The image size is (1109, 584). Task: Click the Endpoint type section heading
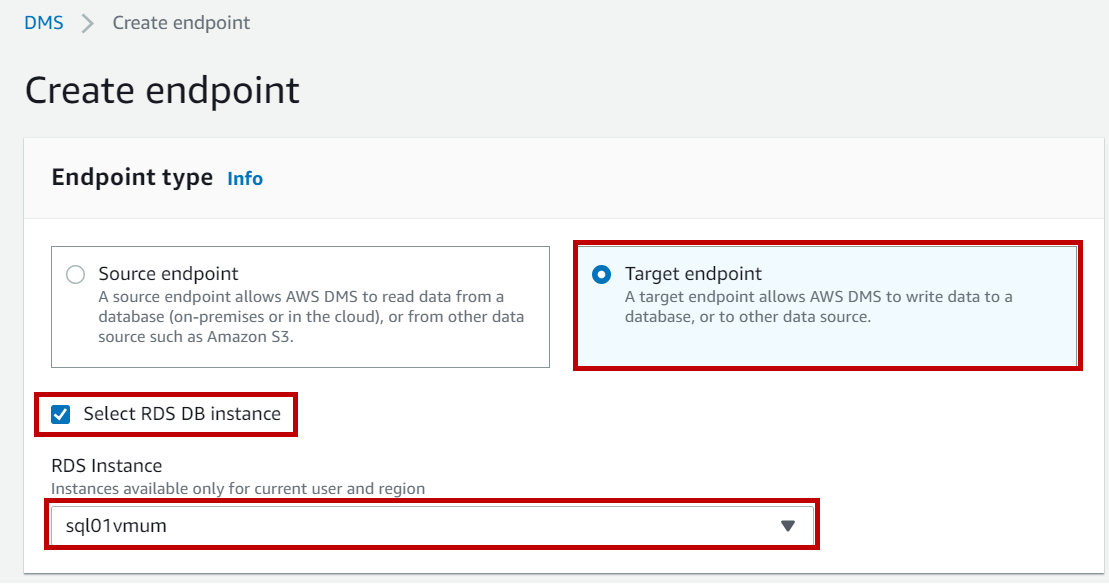click(x=132, y=178)
